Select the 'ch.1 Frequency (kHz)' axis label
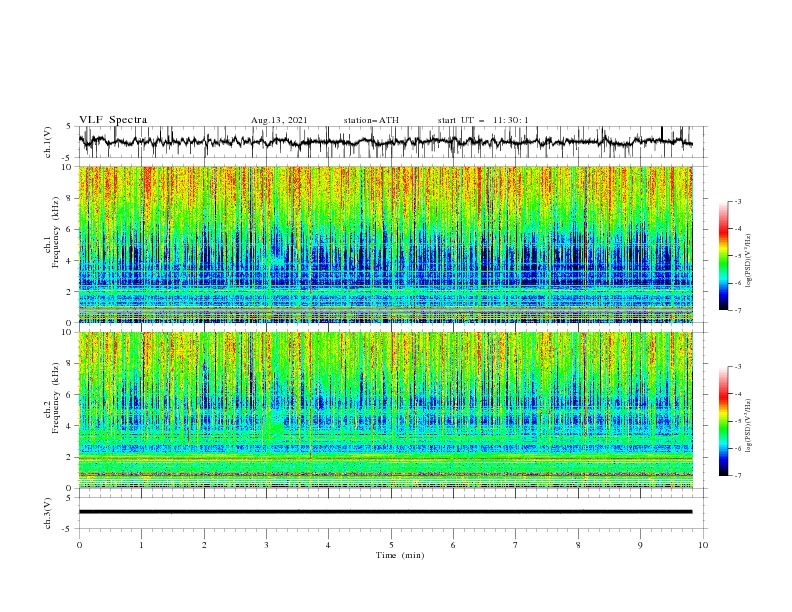The image size is (792, 612). click(52, 233)
